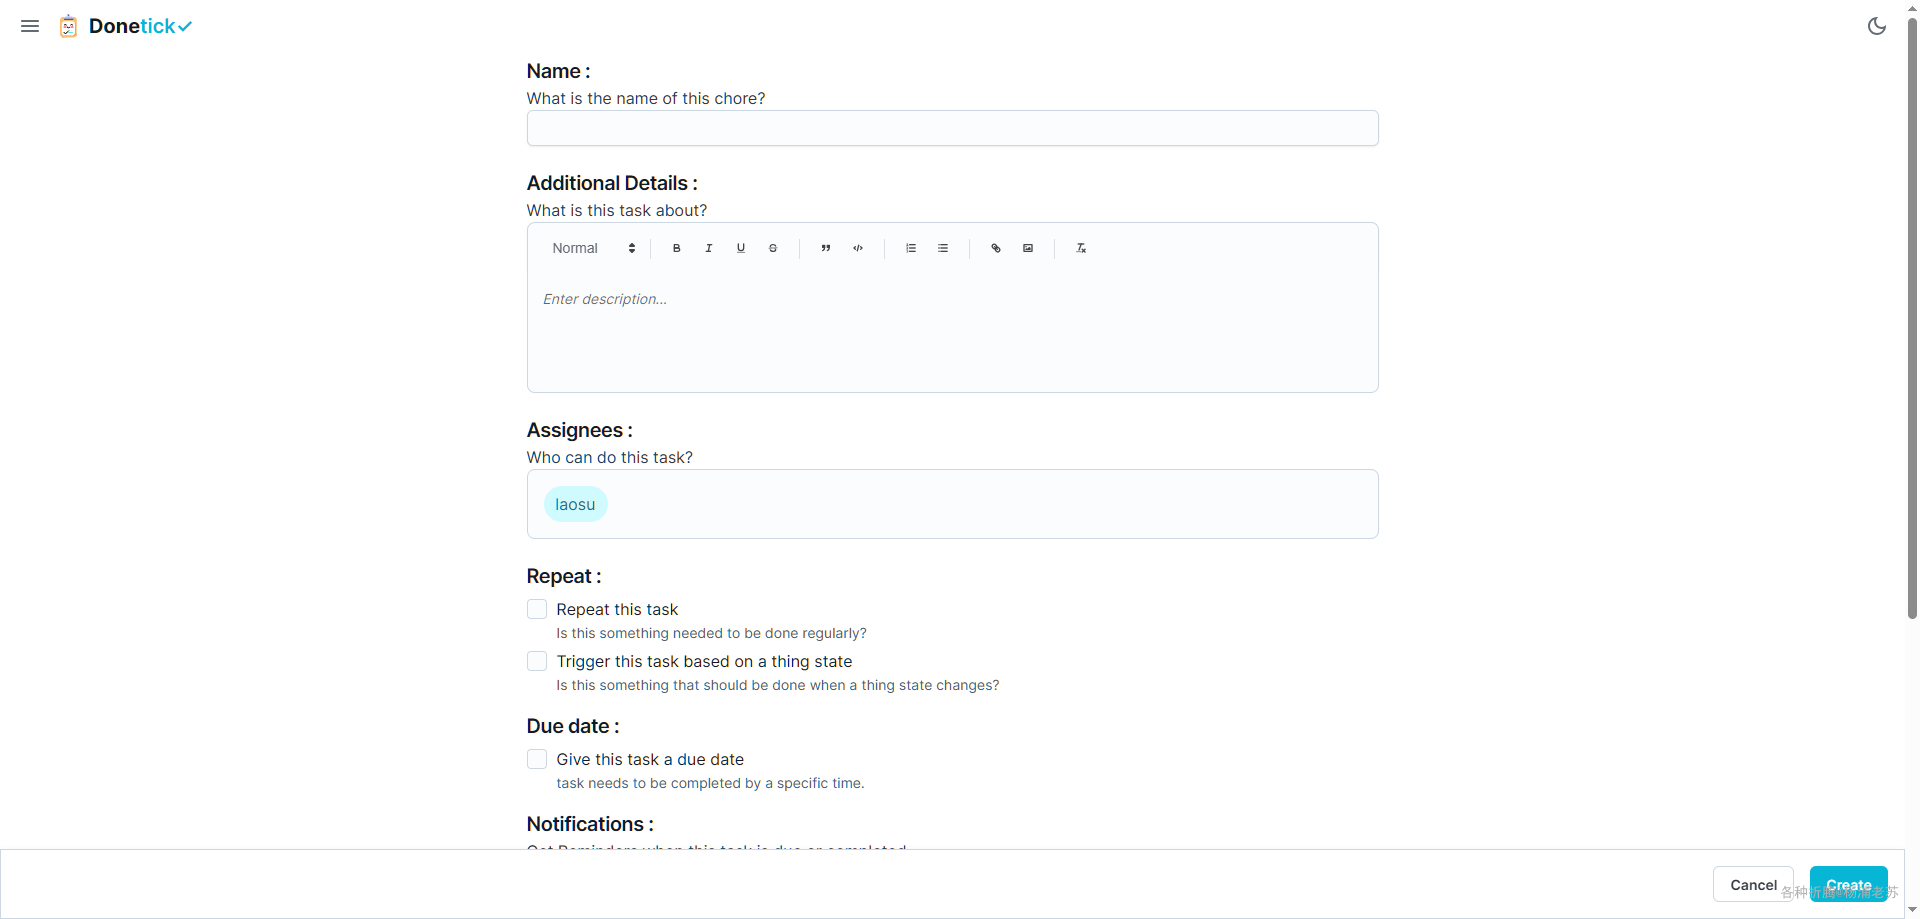1920x919 pixels.
Task: Insert a link in description
Action: pos(996,248)
